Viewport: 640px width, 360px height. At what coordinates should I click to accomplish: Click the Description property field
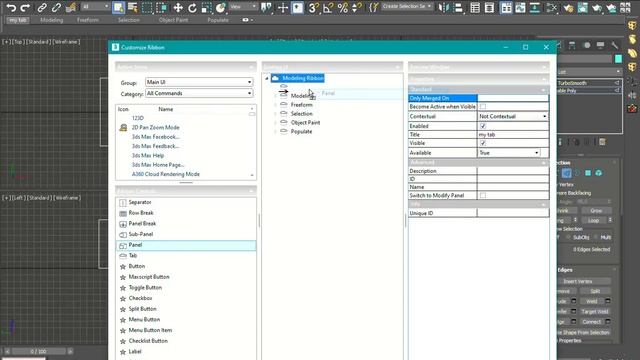[513, 171]
